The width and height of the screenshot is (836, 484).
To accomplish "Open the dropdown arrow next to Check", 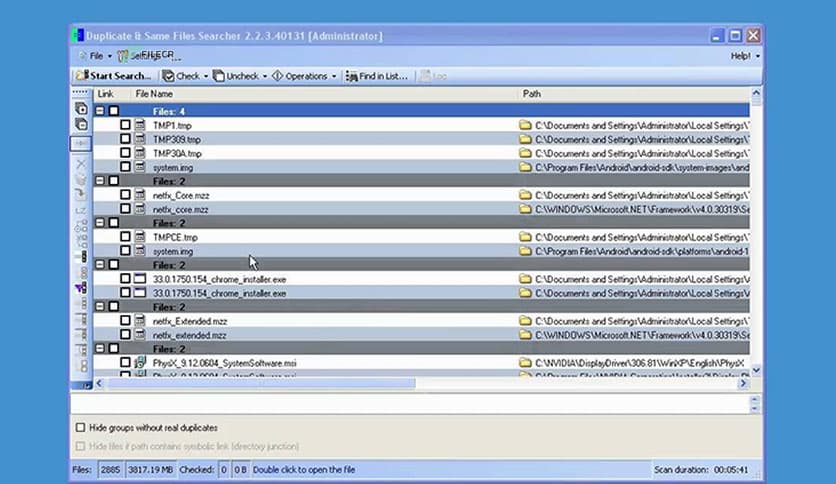I will [x=206, y=76].
